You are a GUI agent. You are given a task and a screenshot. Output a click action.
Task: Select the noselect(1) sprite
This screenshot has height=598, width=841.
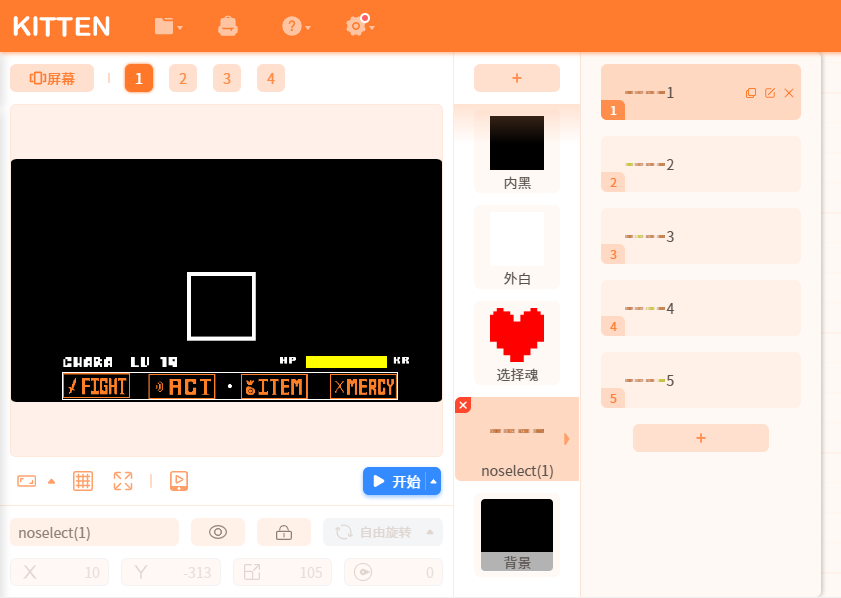click(517, 439)
